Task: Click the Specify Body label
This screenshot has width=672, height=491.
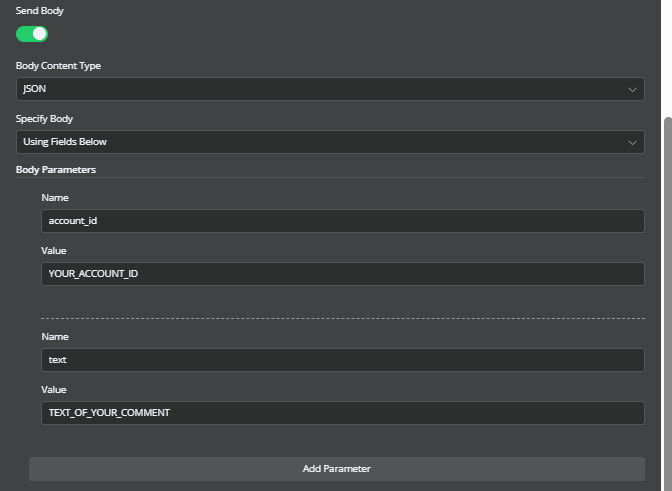Action: [44, 119]
